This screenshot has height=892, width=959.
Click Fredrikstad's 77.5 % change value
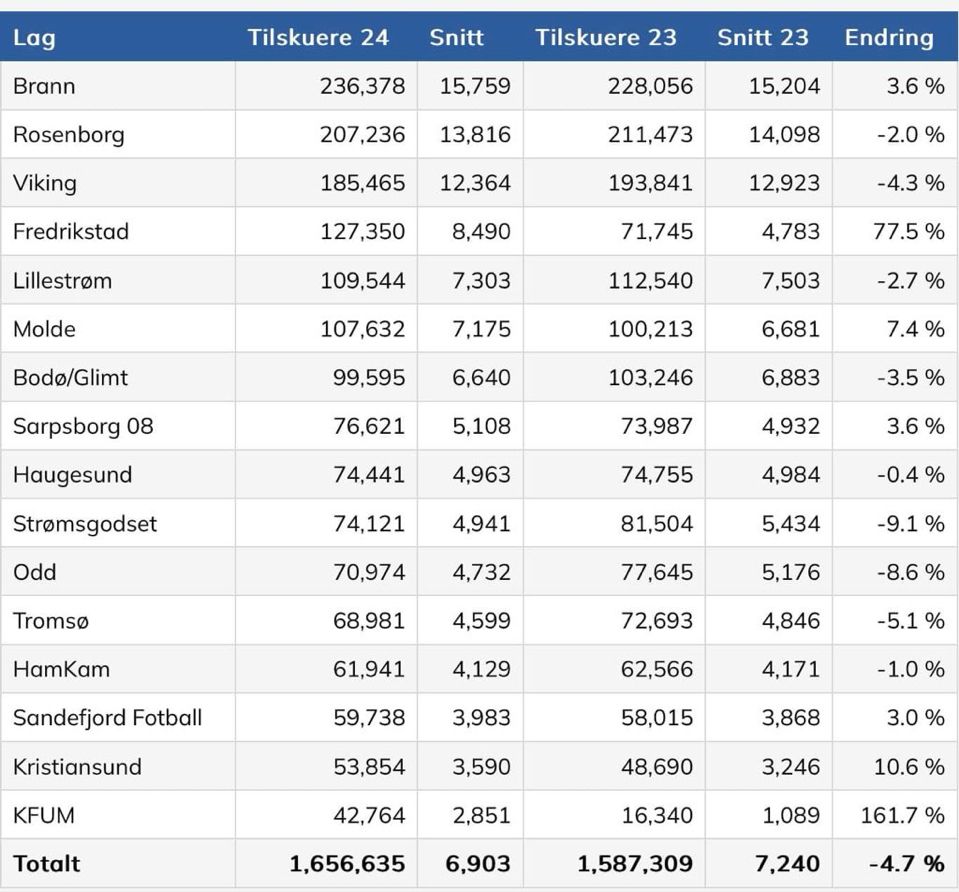point(902,232)
